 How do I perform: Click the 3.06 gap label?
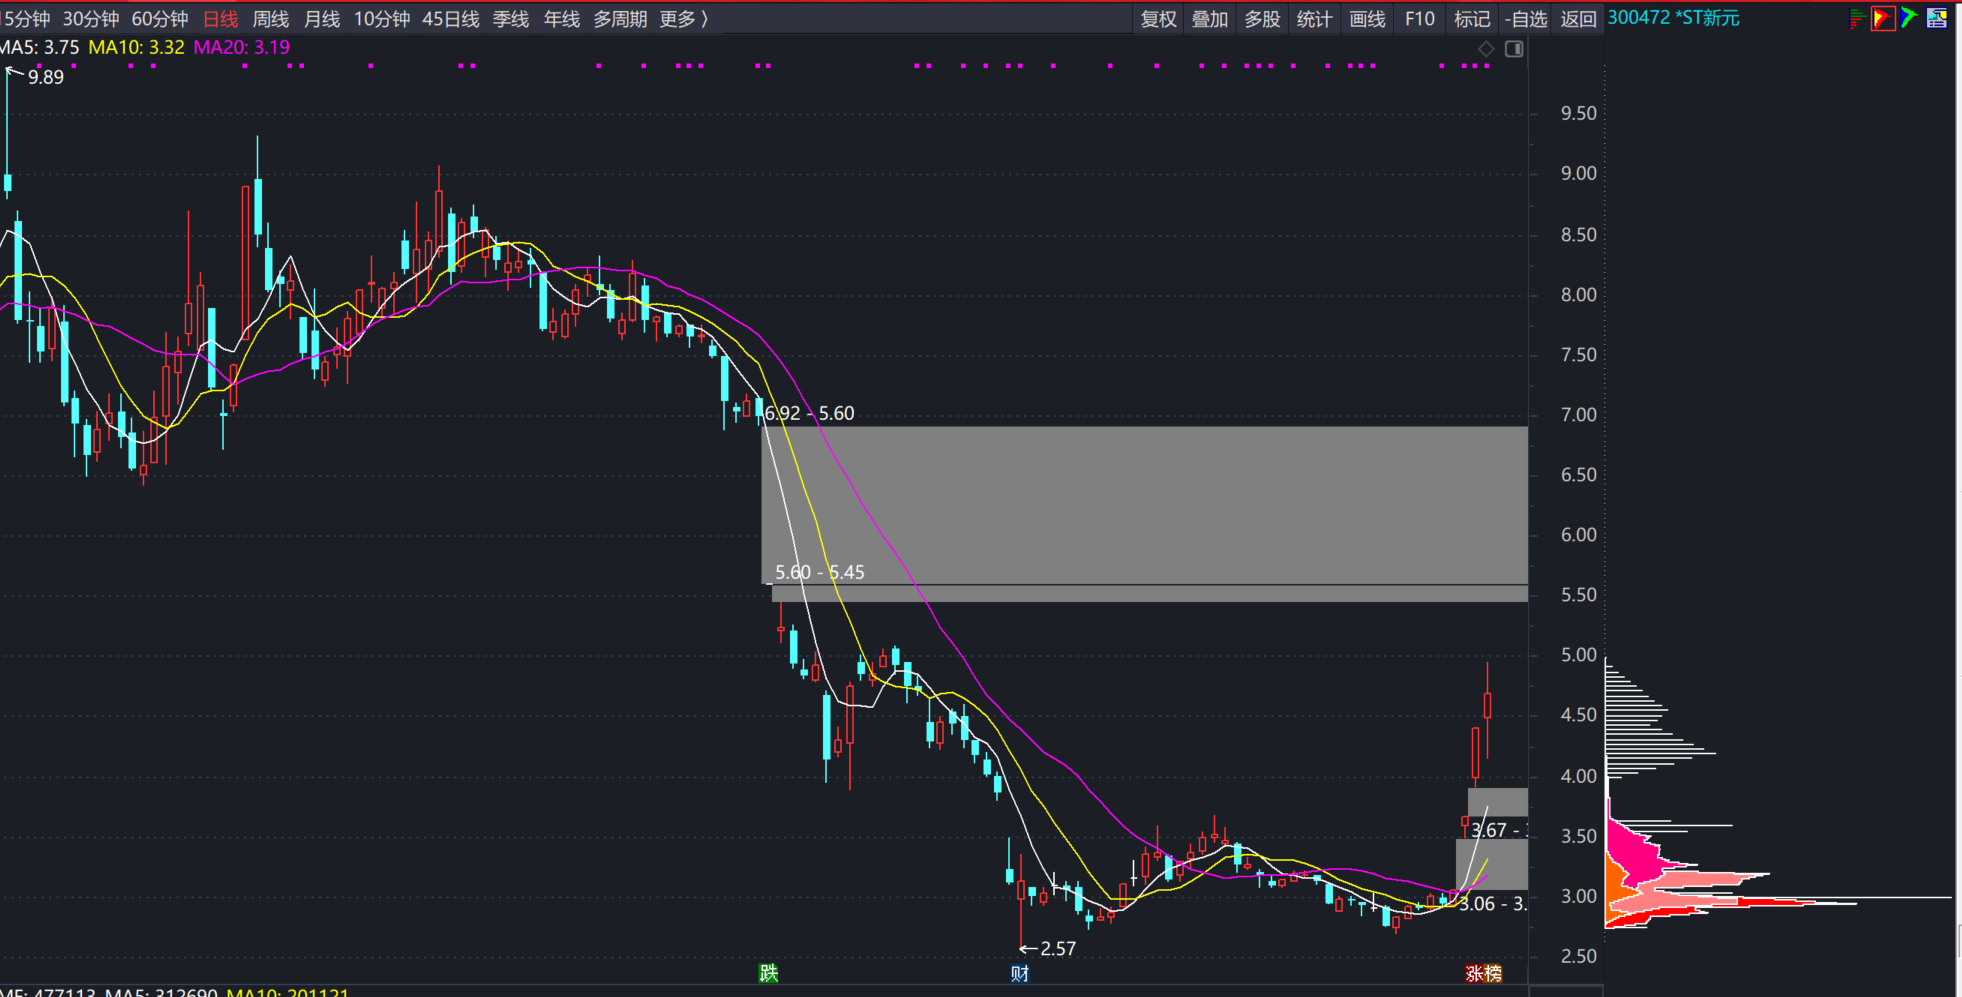(1493, 904)
